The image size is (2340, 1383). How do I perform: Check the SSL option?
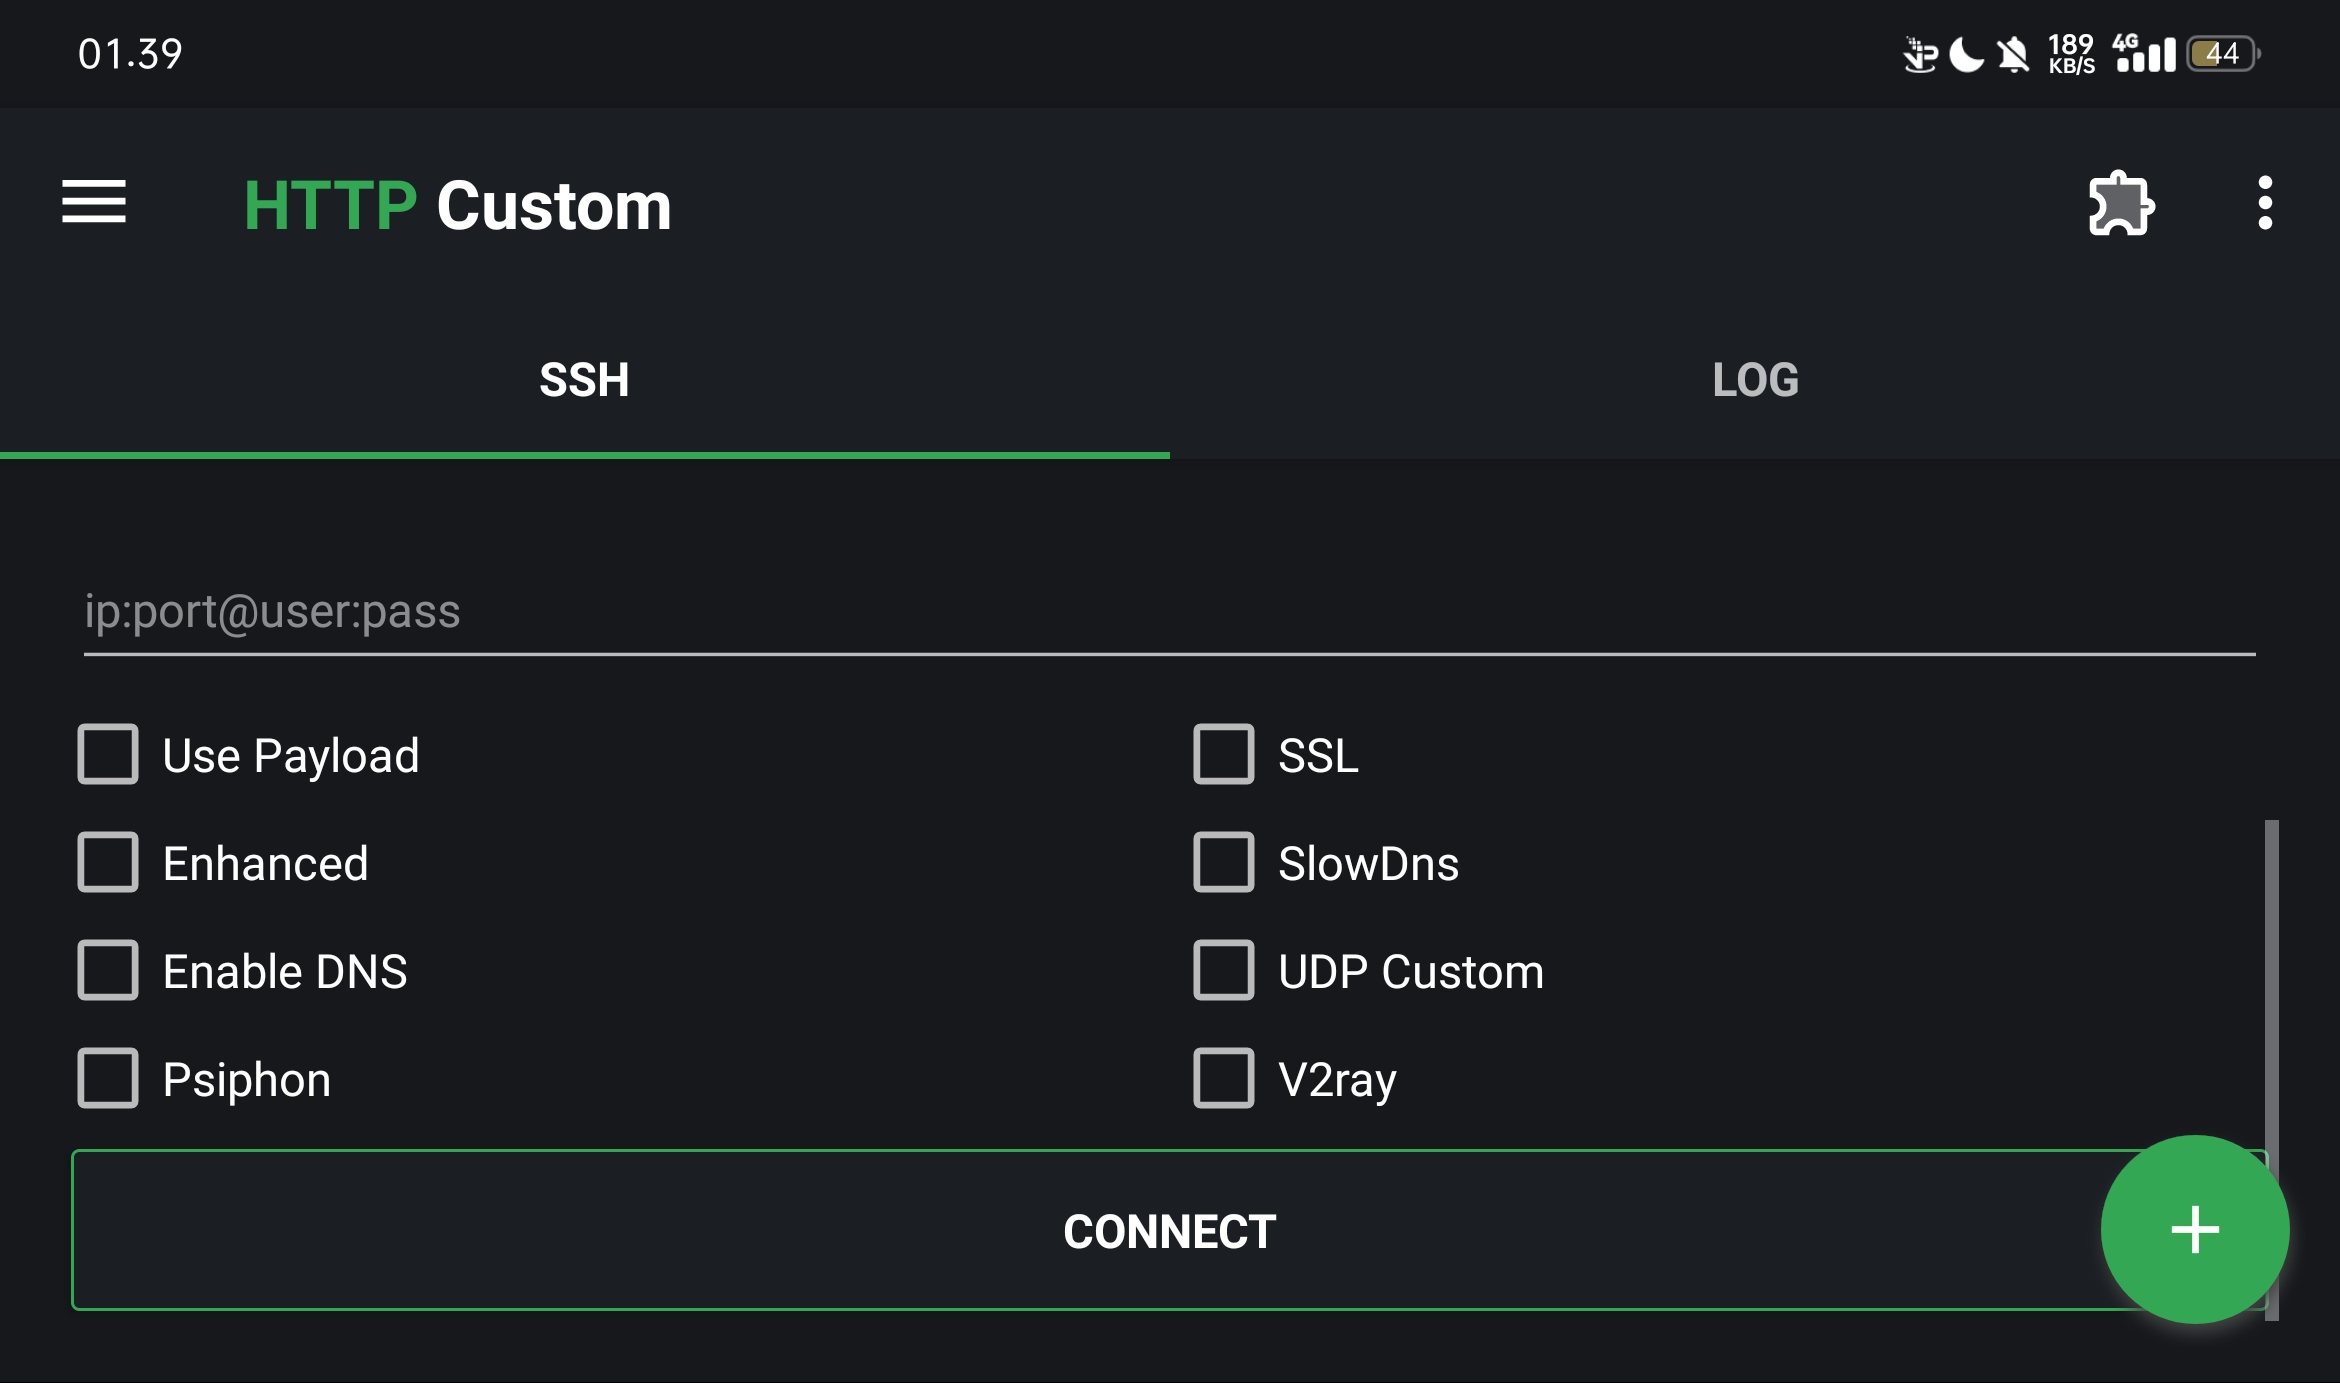click(1224, 754)
